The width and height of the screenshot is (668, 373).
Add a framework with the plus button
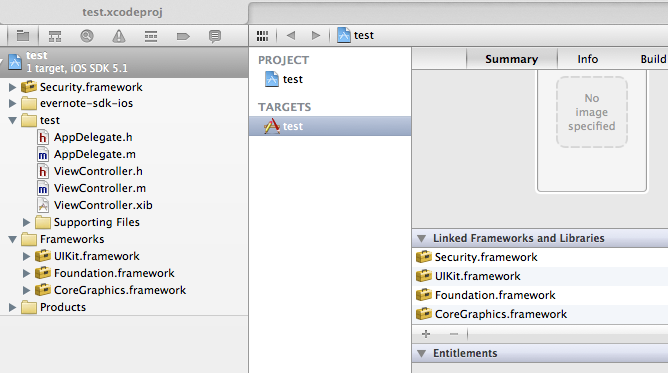(426, 334)
